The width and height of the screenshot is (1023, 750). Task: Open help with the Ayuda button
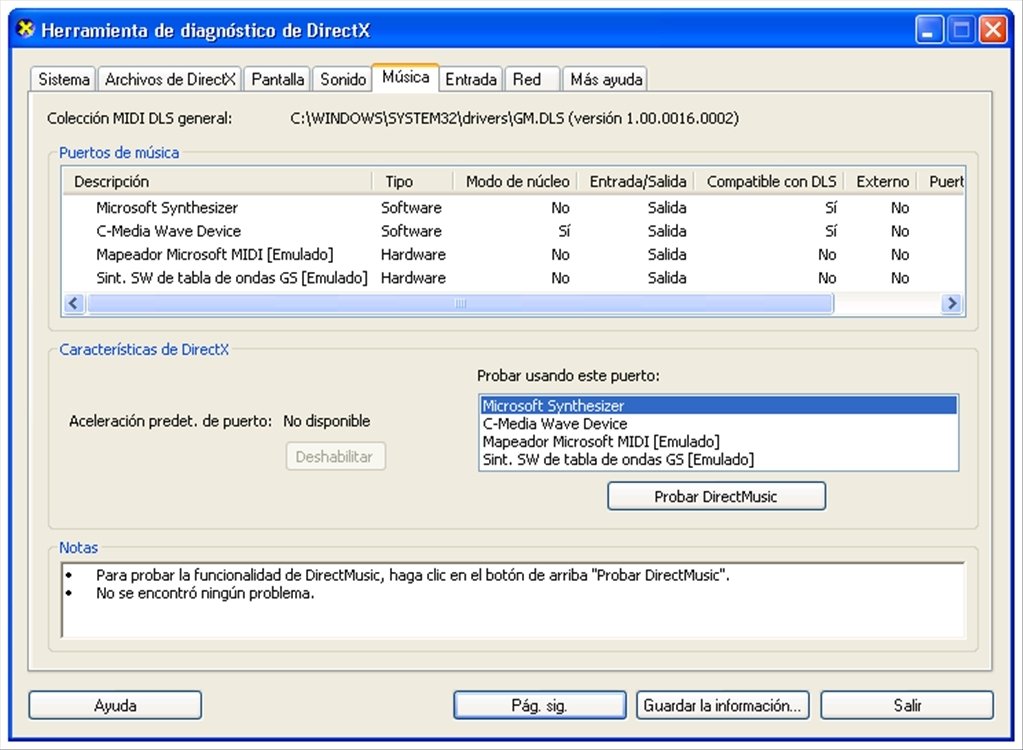click(x=115, y=705)
